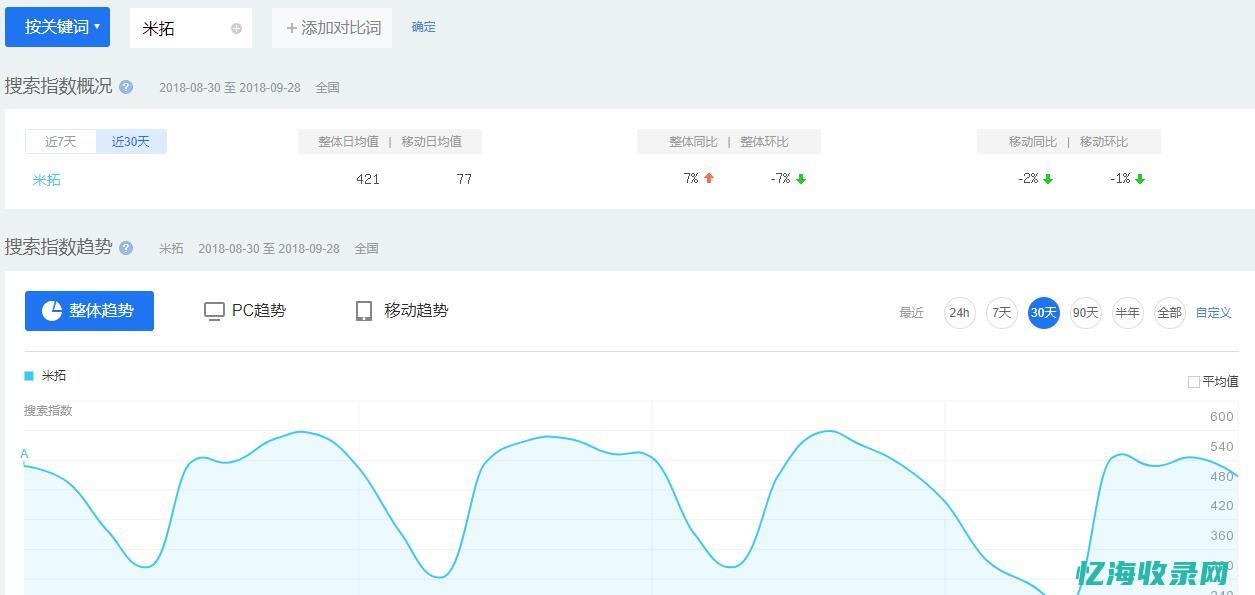Click the plus icon inside the keyword input
Image resolution: width=1255 pixels, height=595 pixels.
pyautogui.click(x=236, y=28)
